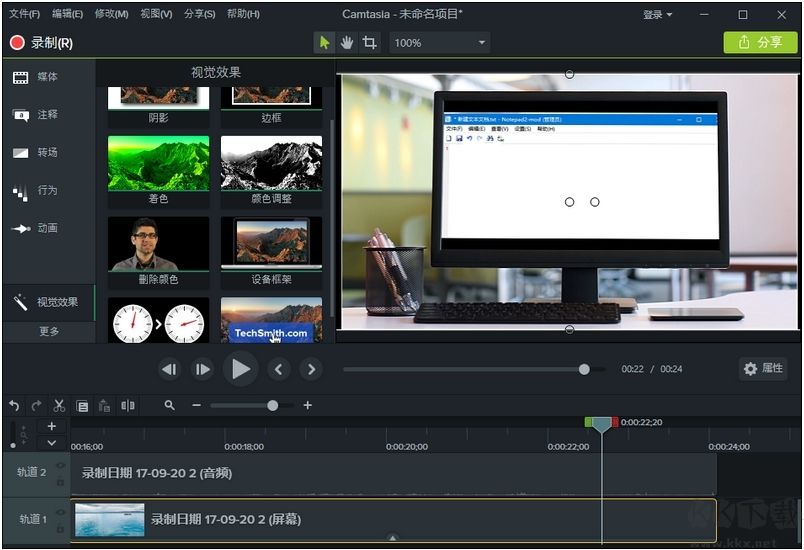Click the split clip icon
The width and height of the screenshot is (804, 550).
click(128, 406)
